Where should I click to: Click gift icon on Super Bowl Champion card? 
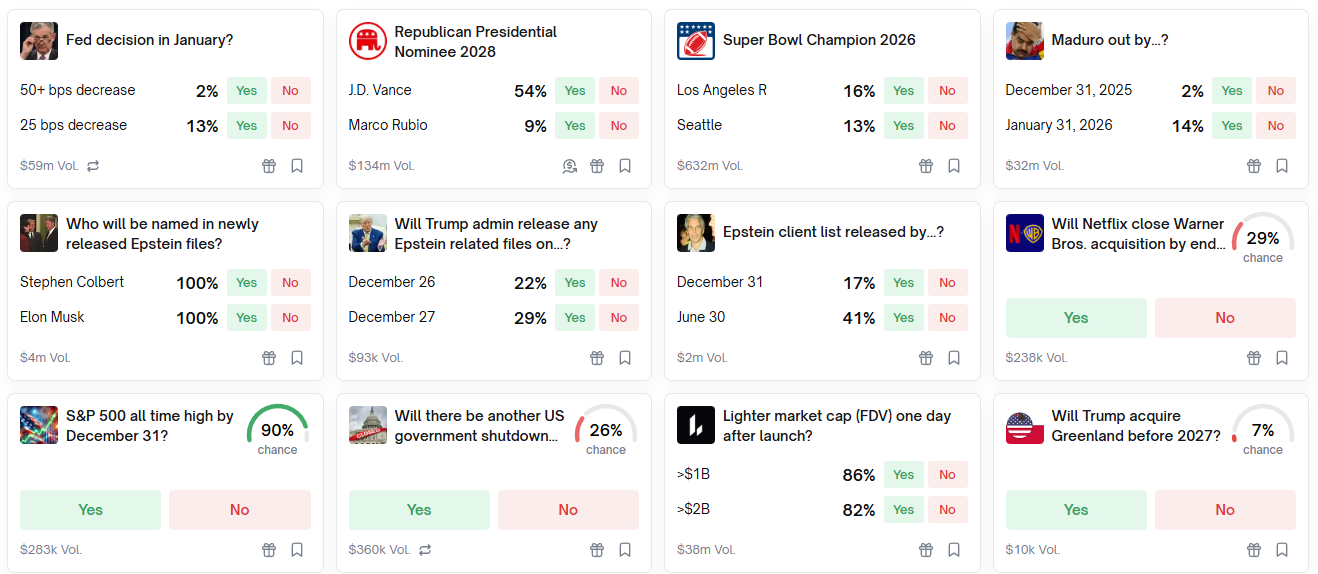click(926, 166)
